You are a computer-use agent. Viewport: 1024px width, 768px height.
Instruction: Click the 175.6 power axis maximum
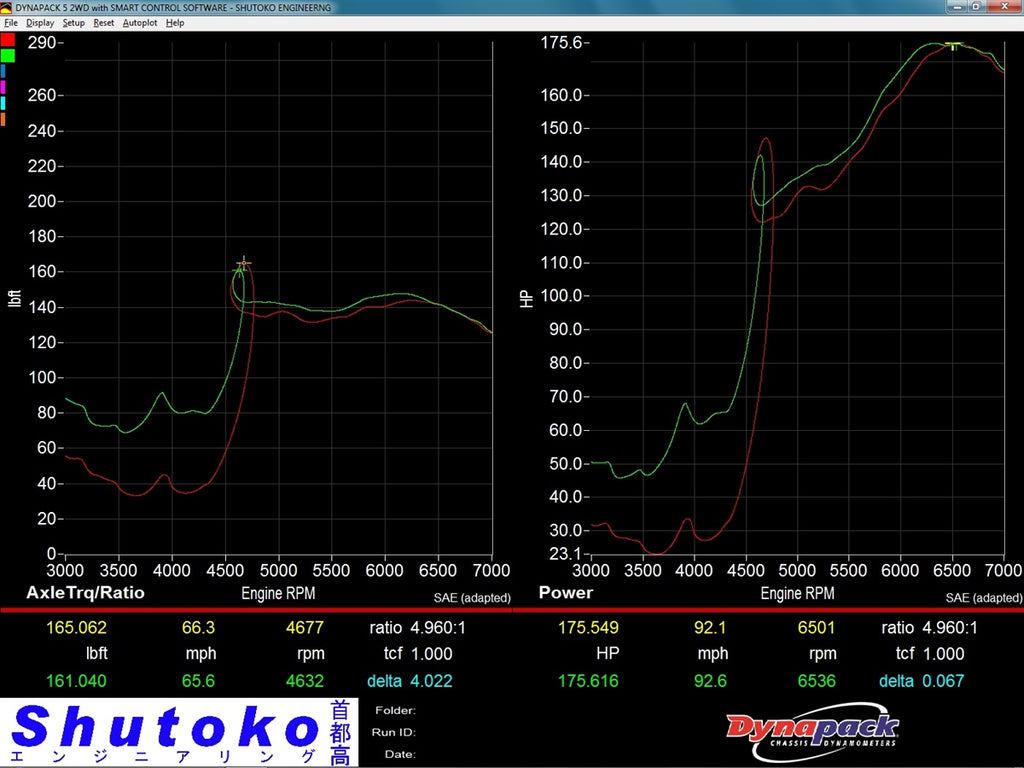coord(561,42)
